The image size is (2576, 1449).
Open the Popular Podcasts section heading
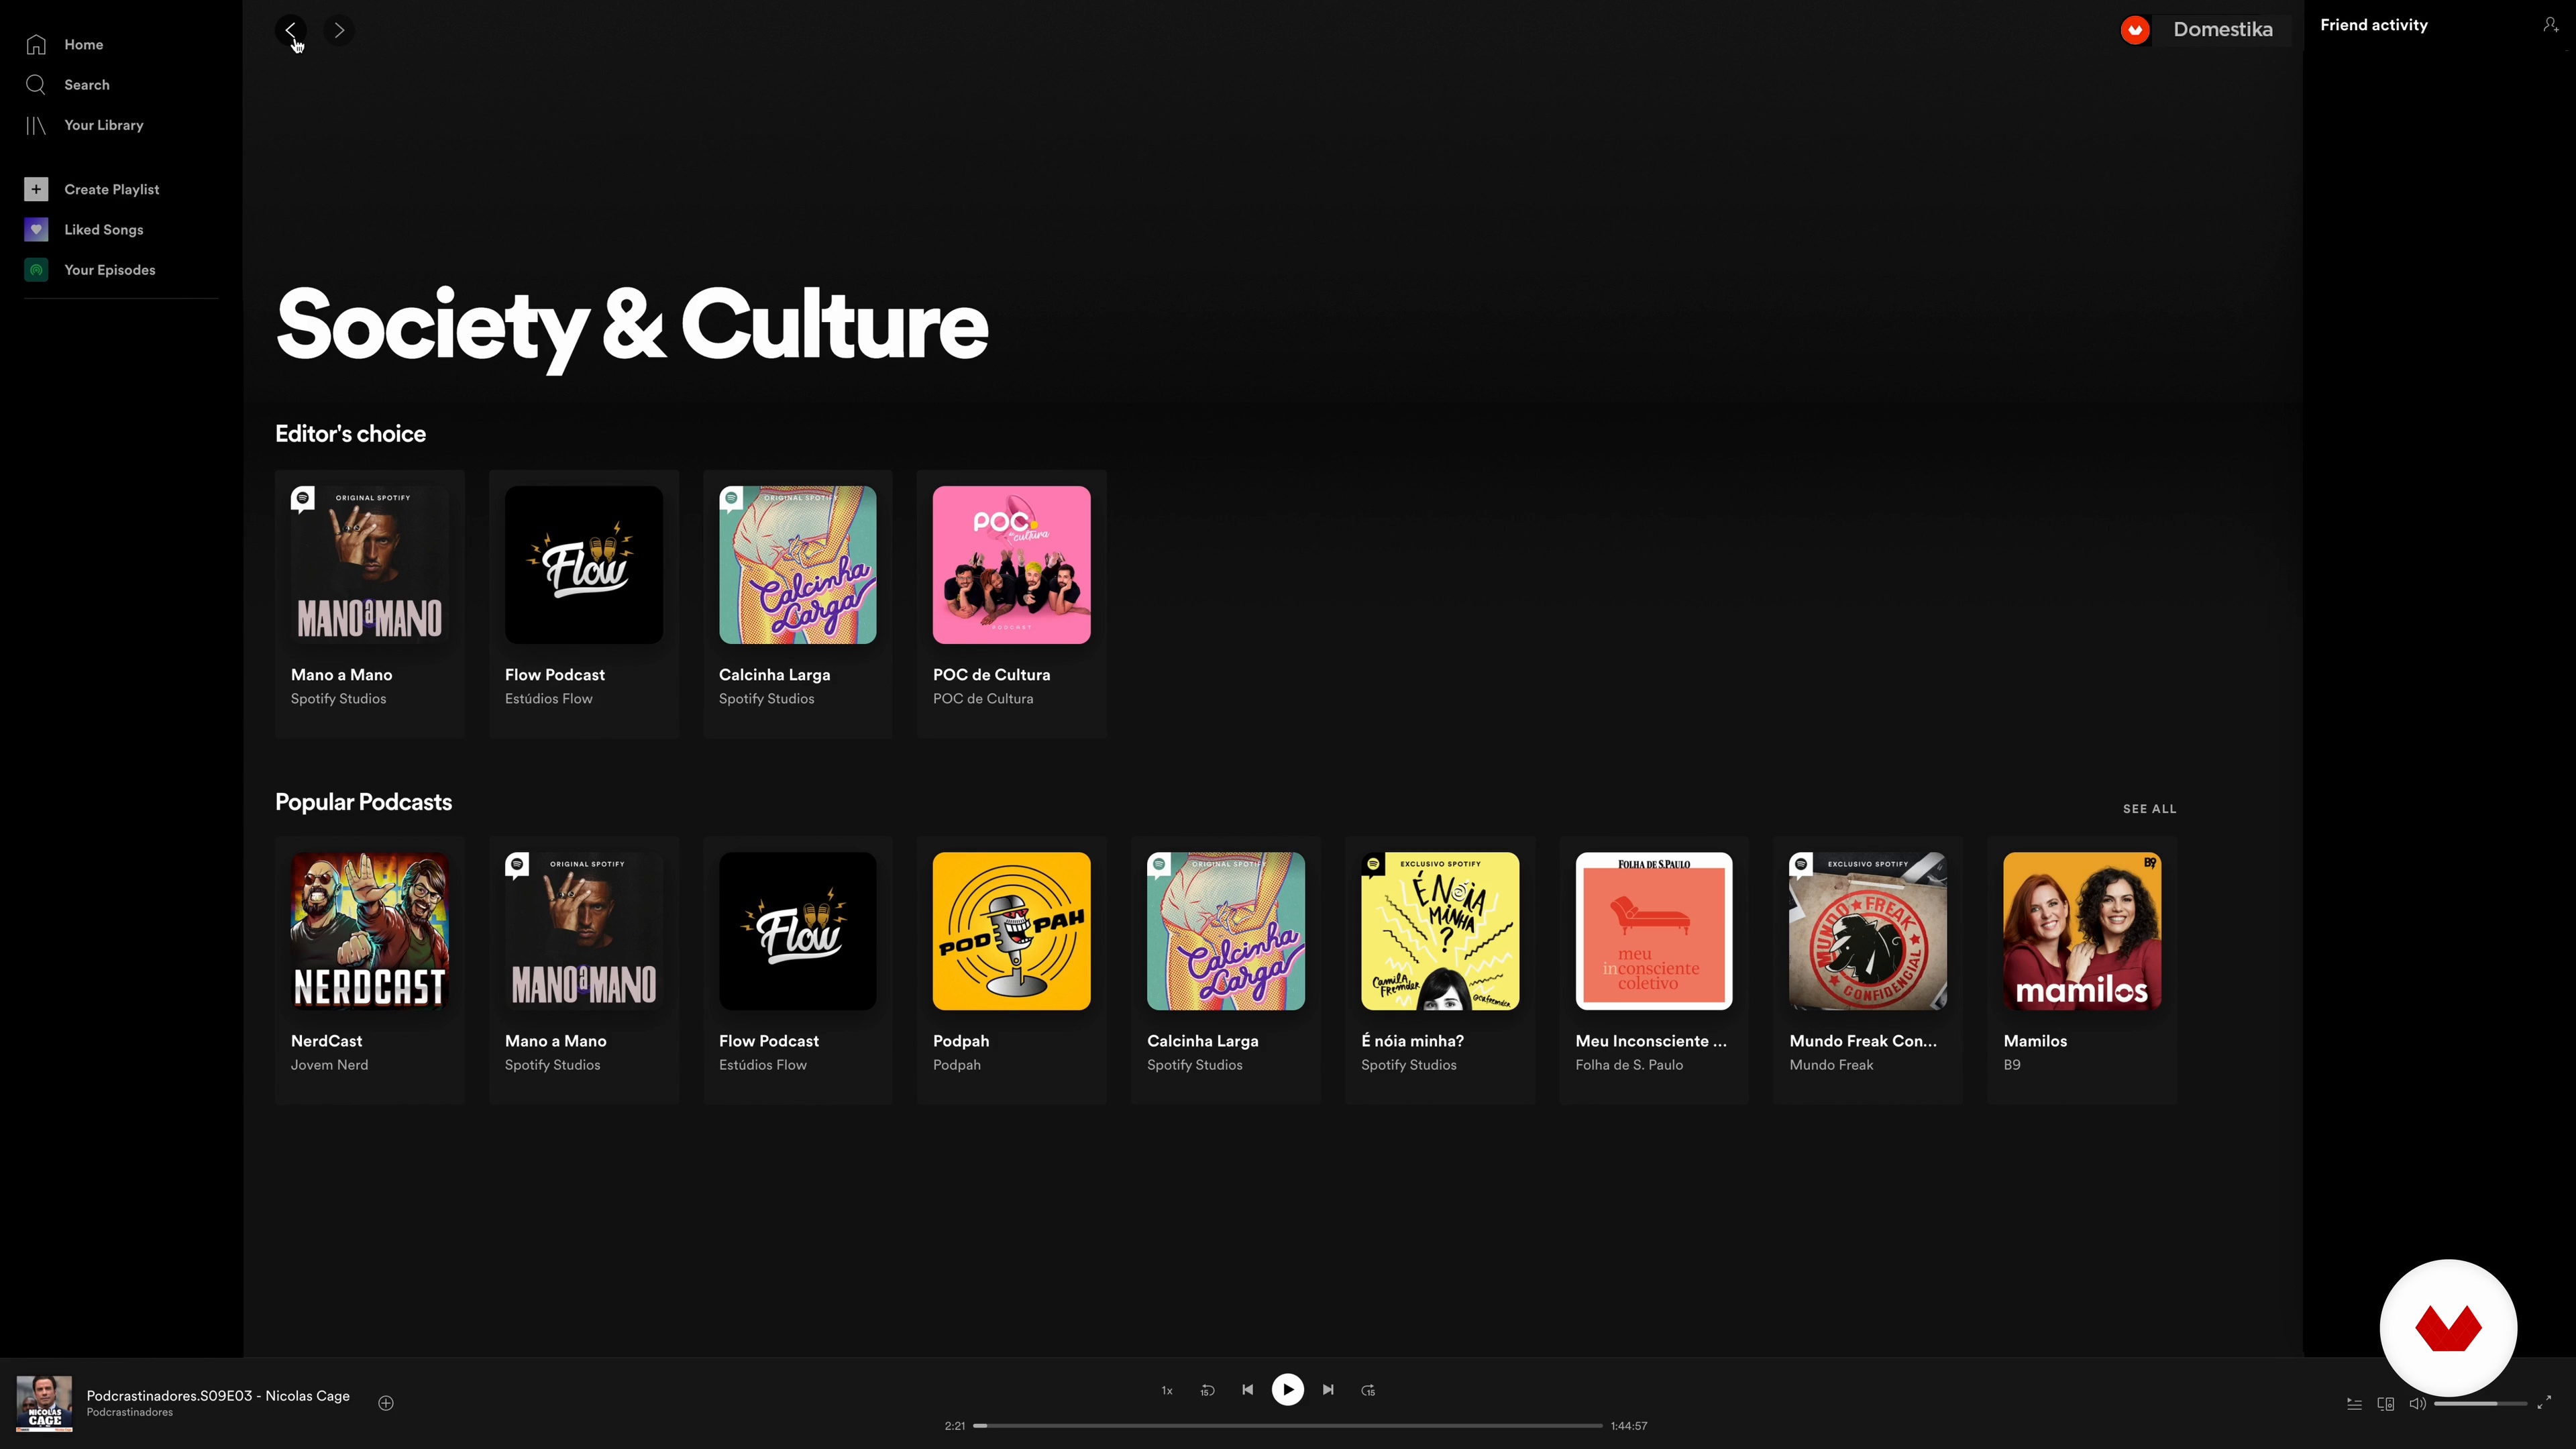click(x=363, y=802)
